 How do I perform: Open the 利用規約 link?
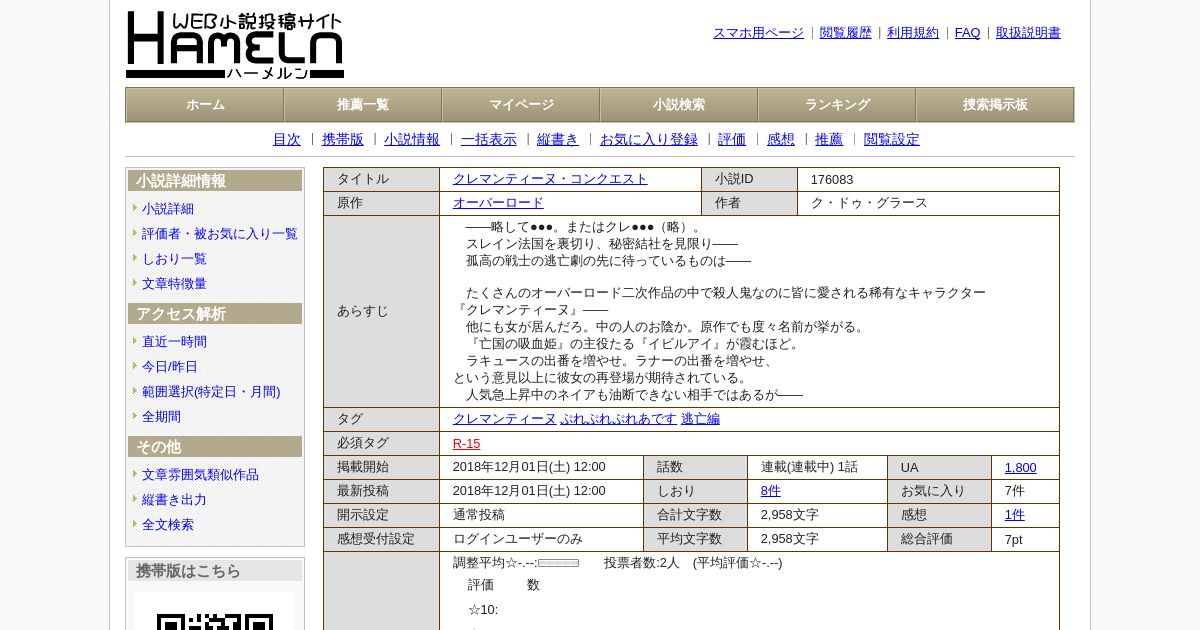click(913, 33)
